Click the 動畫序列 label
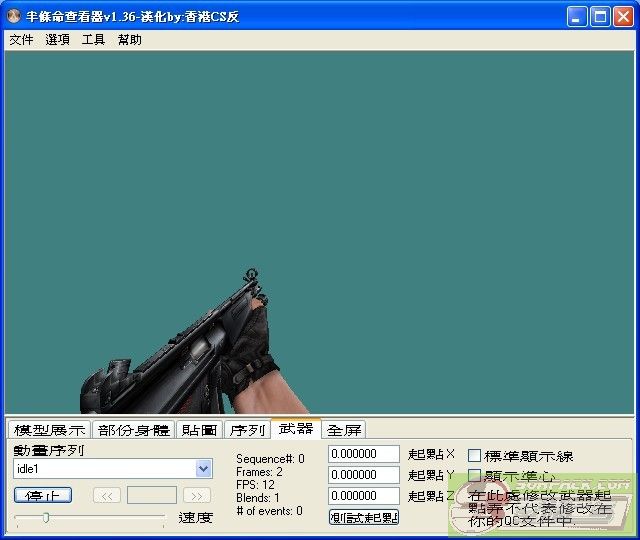This screenshot has height=540, width=640. (x=49, y=450)
